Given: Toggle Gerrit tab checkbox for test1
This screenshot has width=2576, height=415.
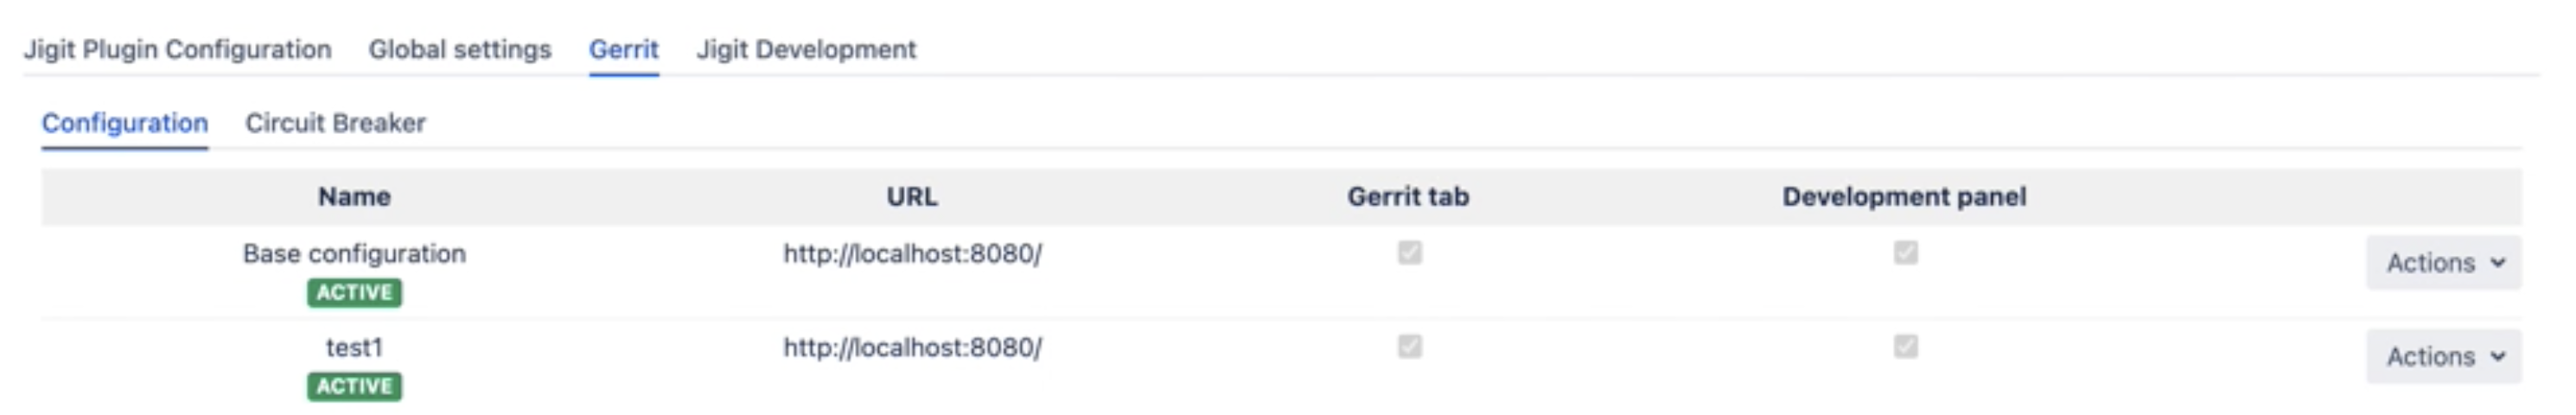Looking at the screenshot, I should click(1409, 346).
